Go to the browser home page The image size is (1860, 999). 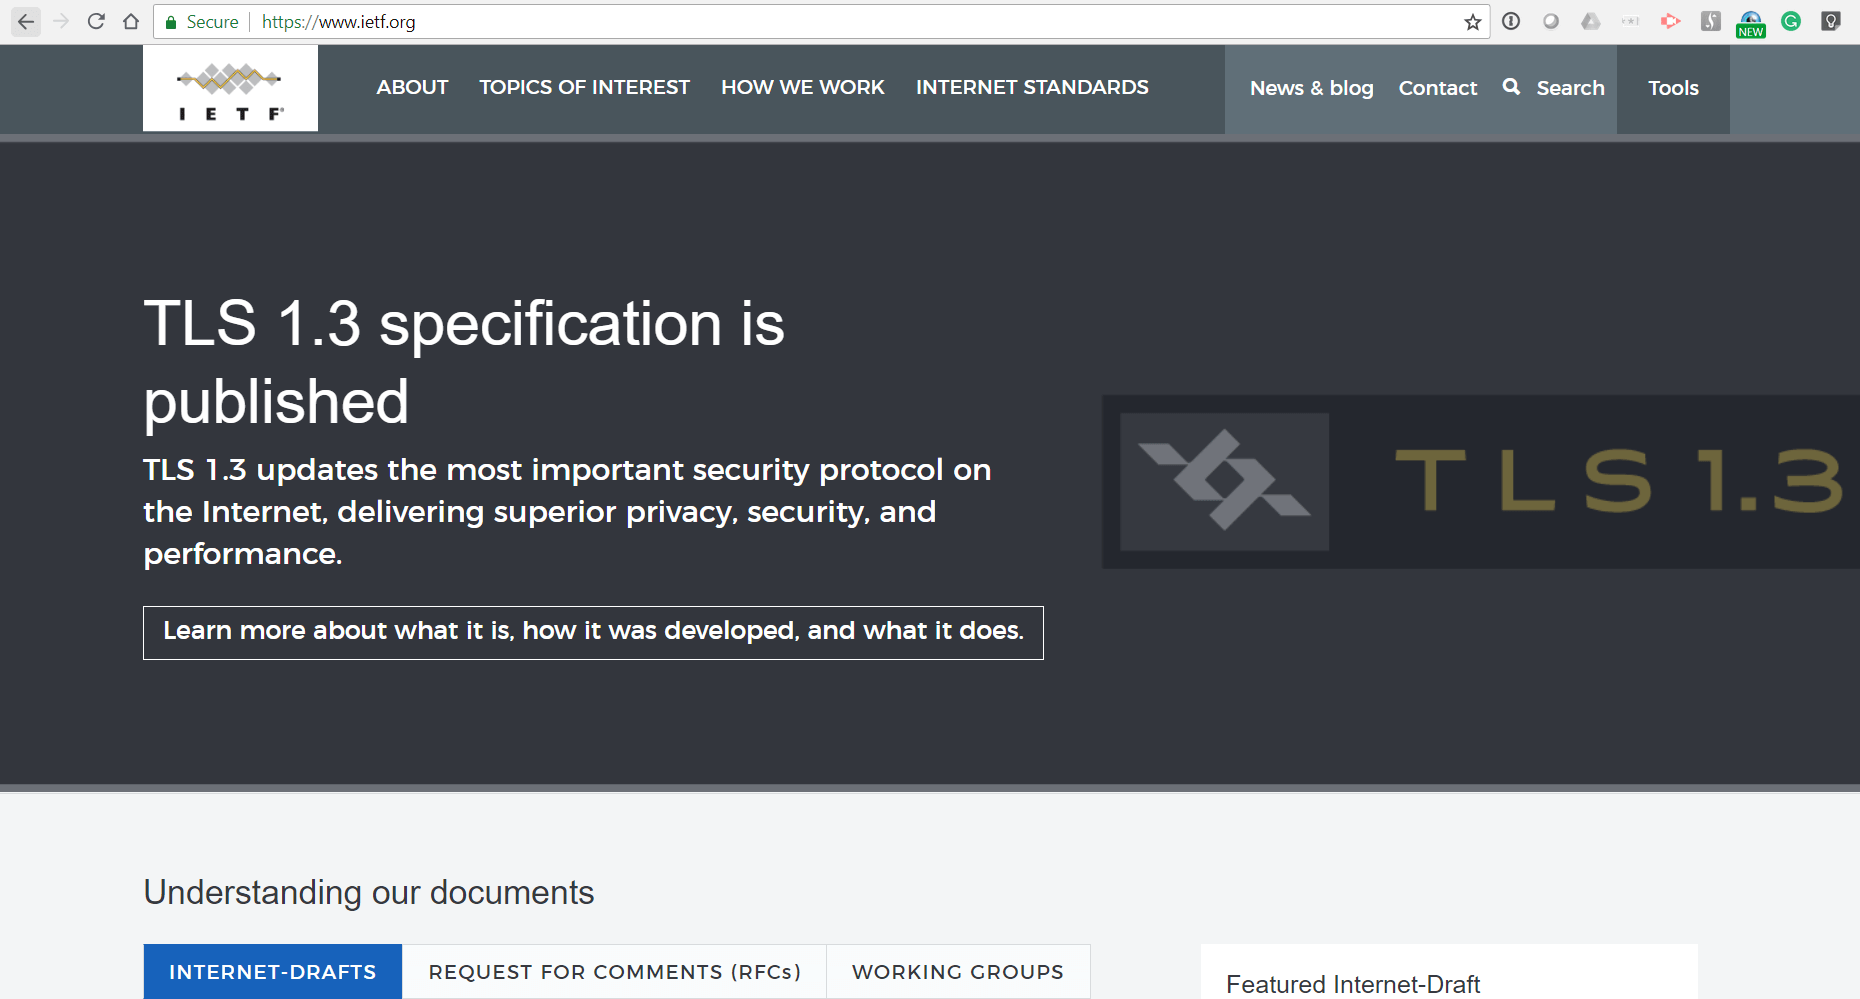(131, 22)
